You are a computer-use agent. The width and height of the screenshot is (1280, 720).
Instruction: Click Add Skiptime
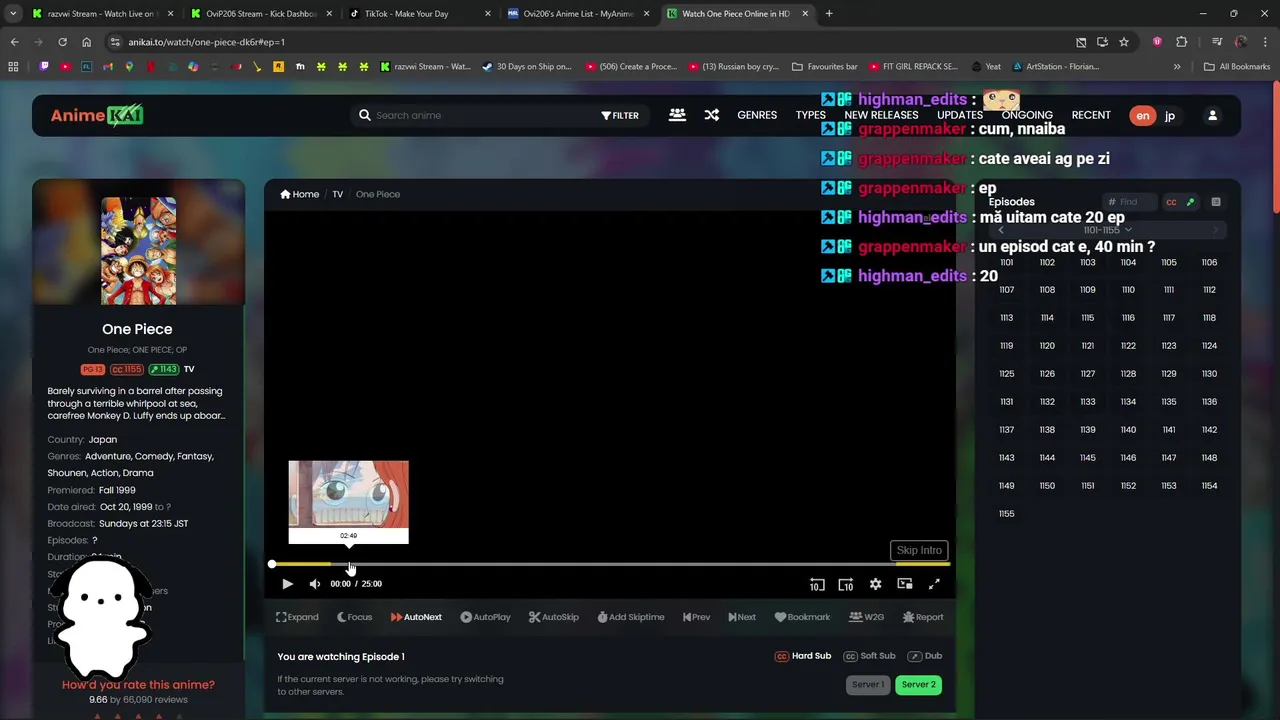click(631, 617)
